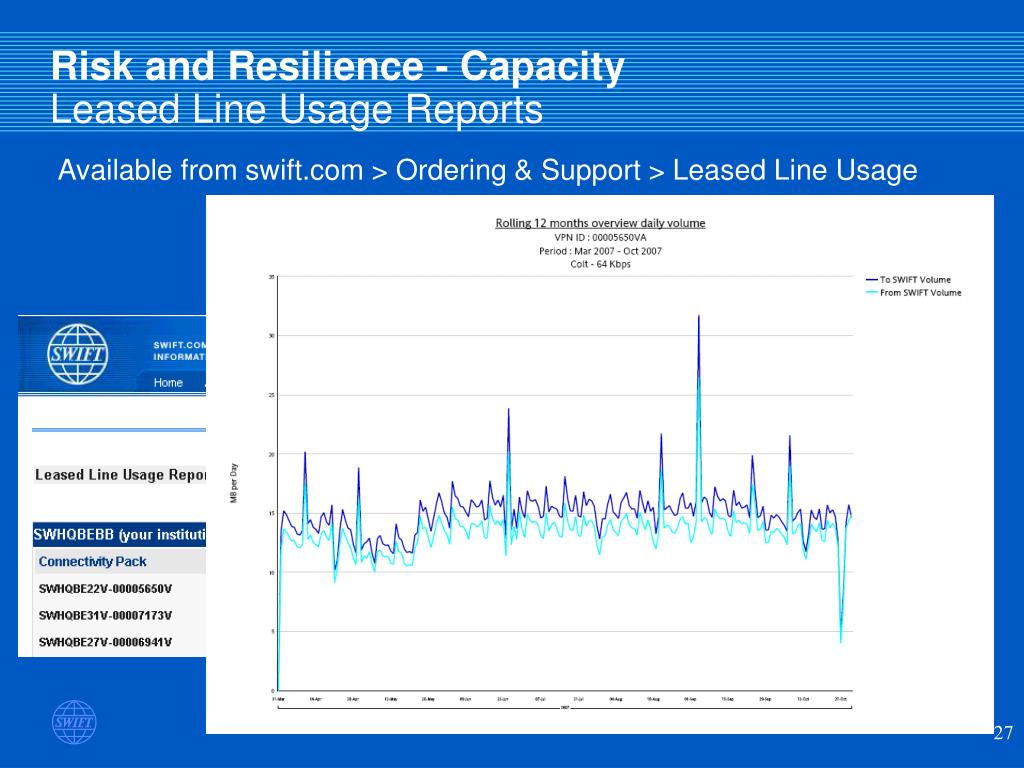Click the slide number 27

[x=1002, y=733]
